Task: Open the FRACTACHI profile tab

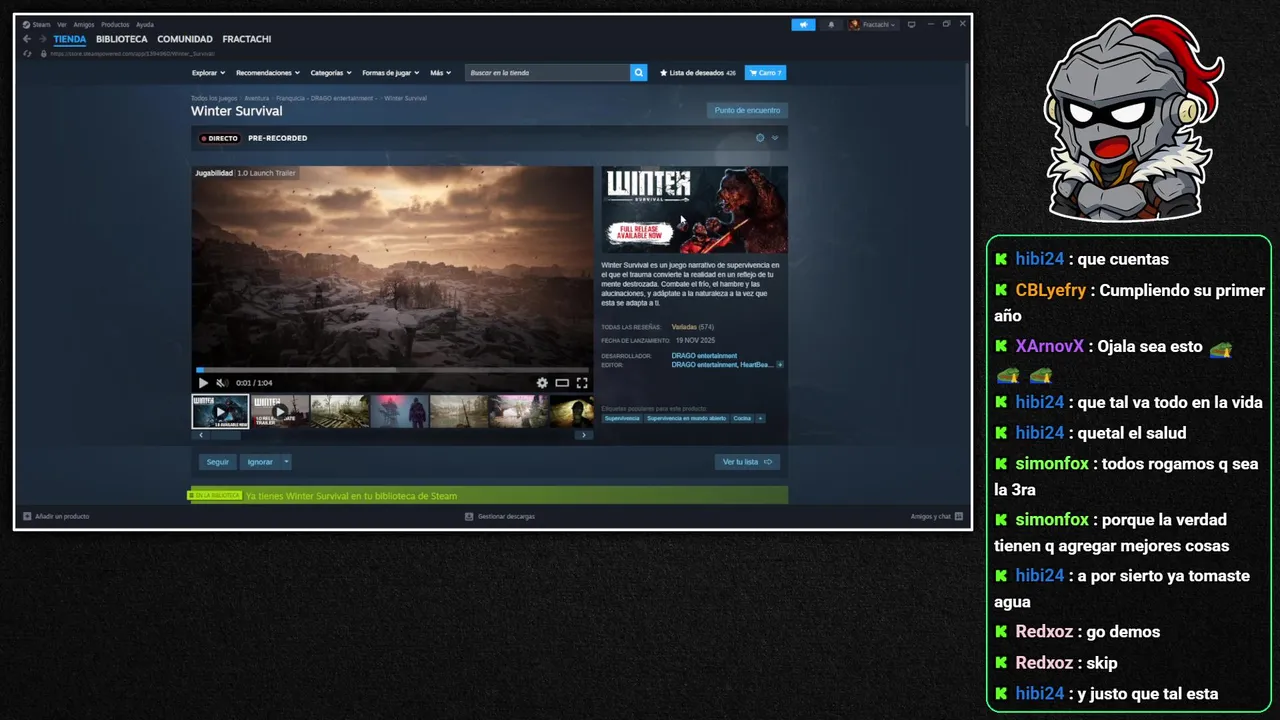Action: coord(247,39)
